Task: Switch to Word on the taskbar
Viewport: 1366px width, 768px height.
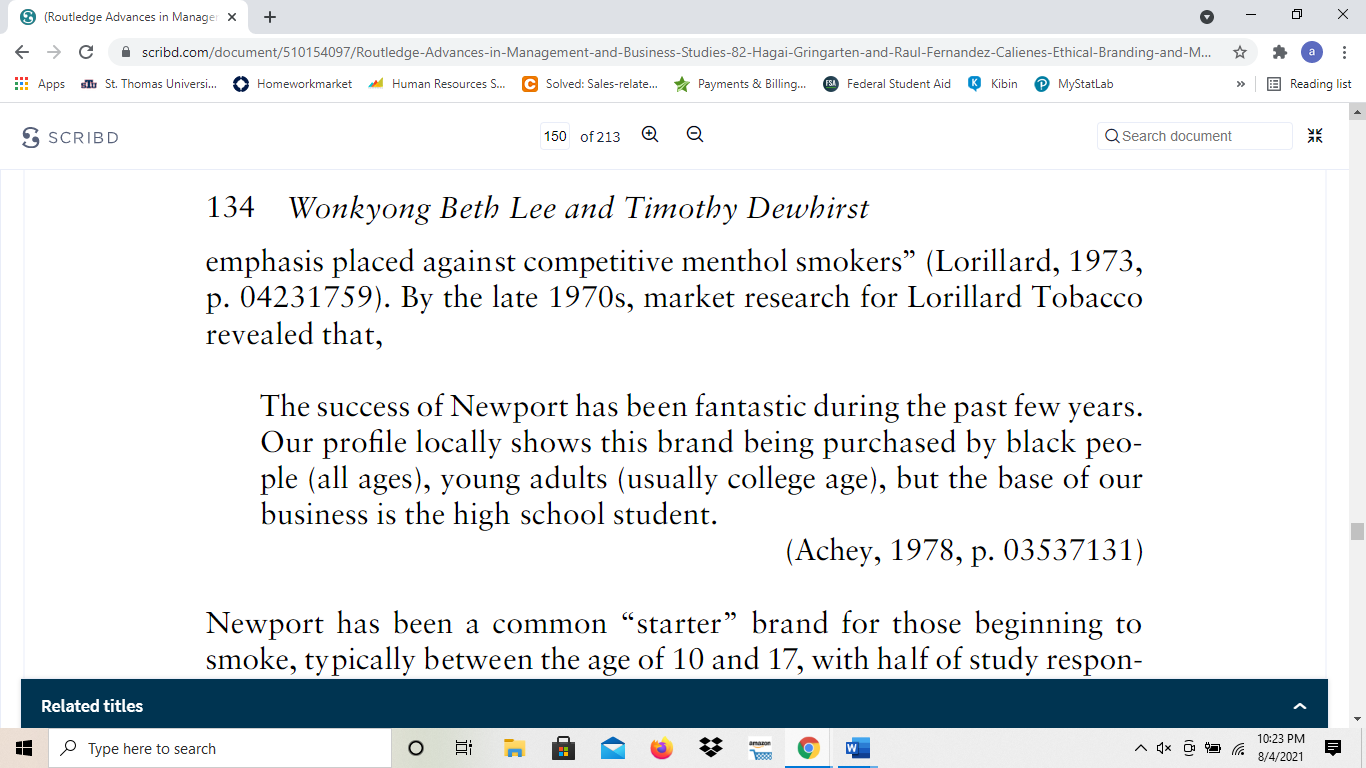Action: pyautogui.click(x=858, y=748)
